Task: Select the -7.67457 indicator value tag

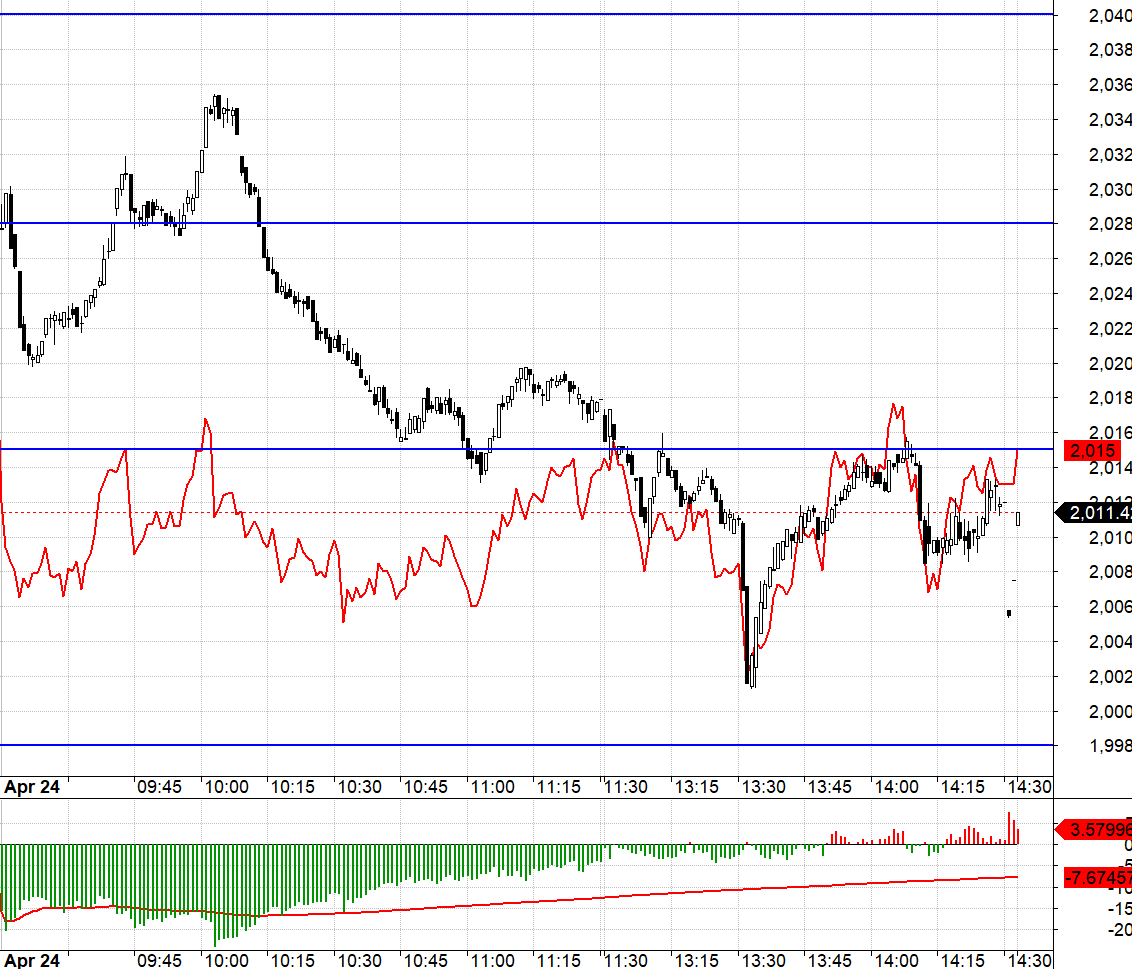Action: tap(1097, 878)
